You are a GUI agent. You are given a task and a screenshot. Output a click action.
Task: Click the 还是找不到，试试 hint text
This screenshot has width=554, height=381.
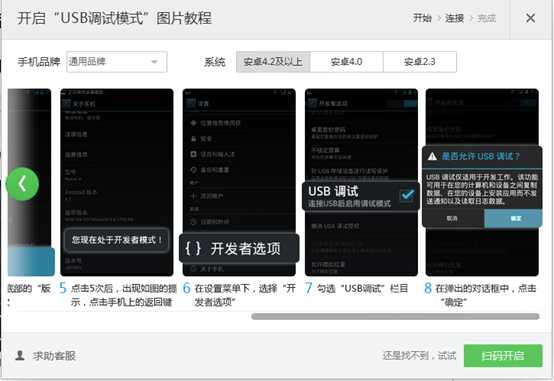click(x=419, y=356)
